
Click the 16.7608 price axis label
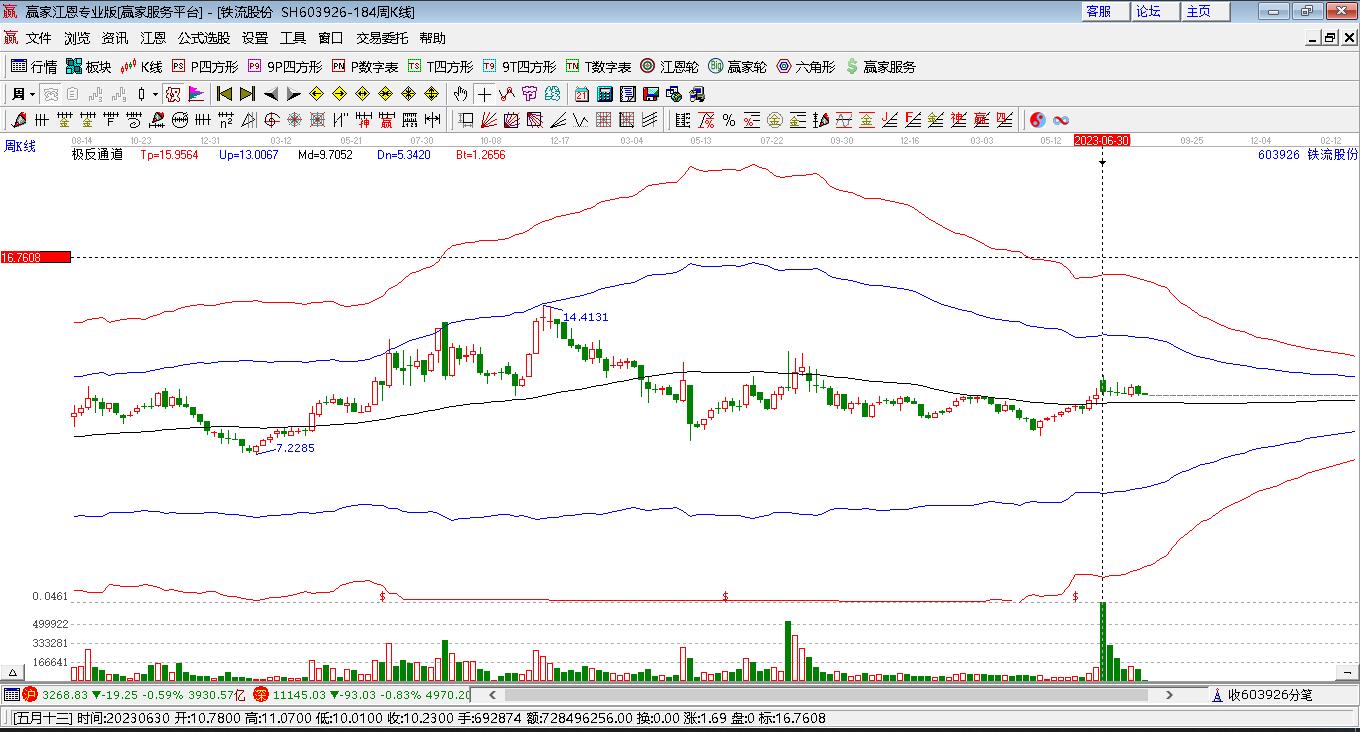[35, 258]
